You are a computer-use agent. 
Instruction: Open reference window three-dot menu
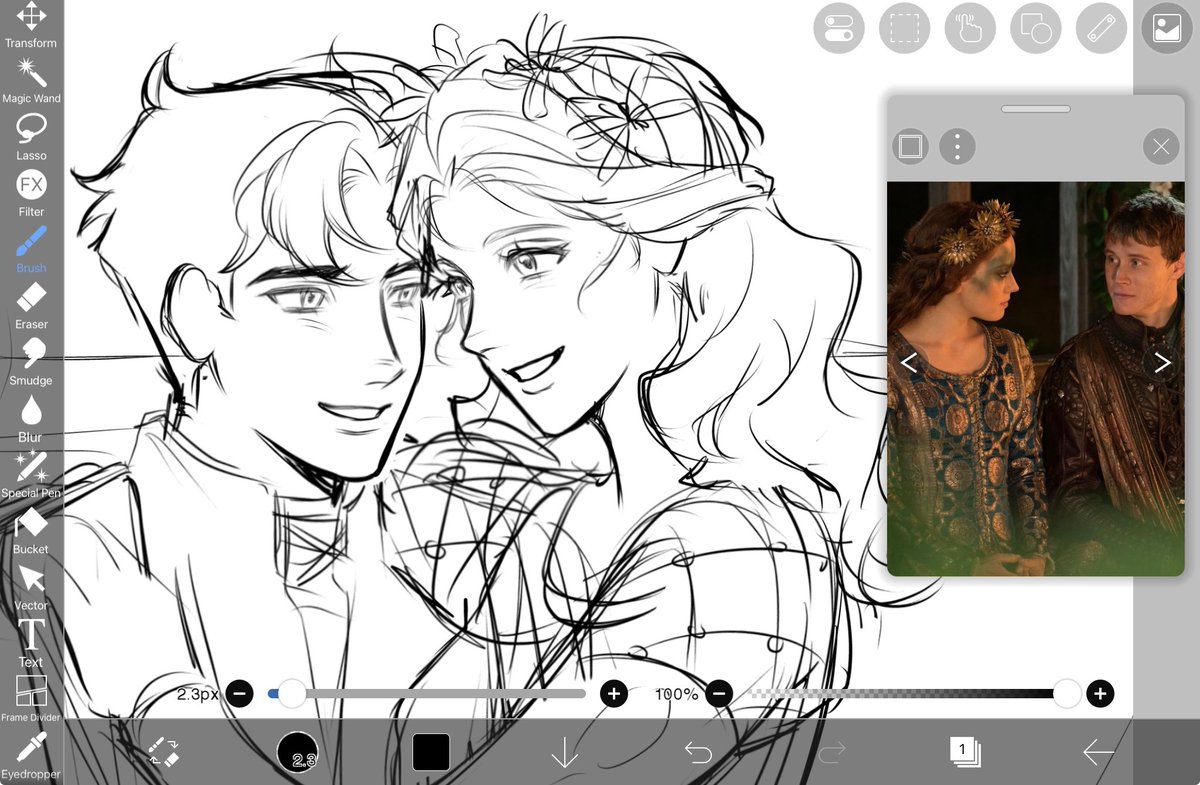click(957, 147)
